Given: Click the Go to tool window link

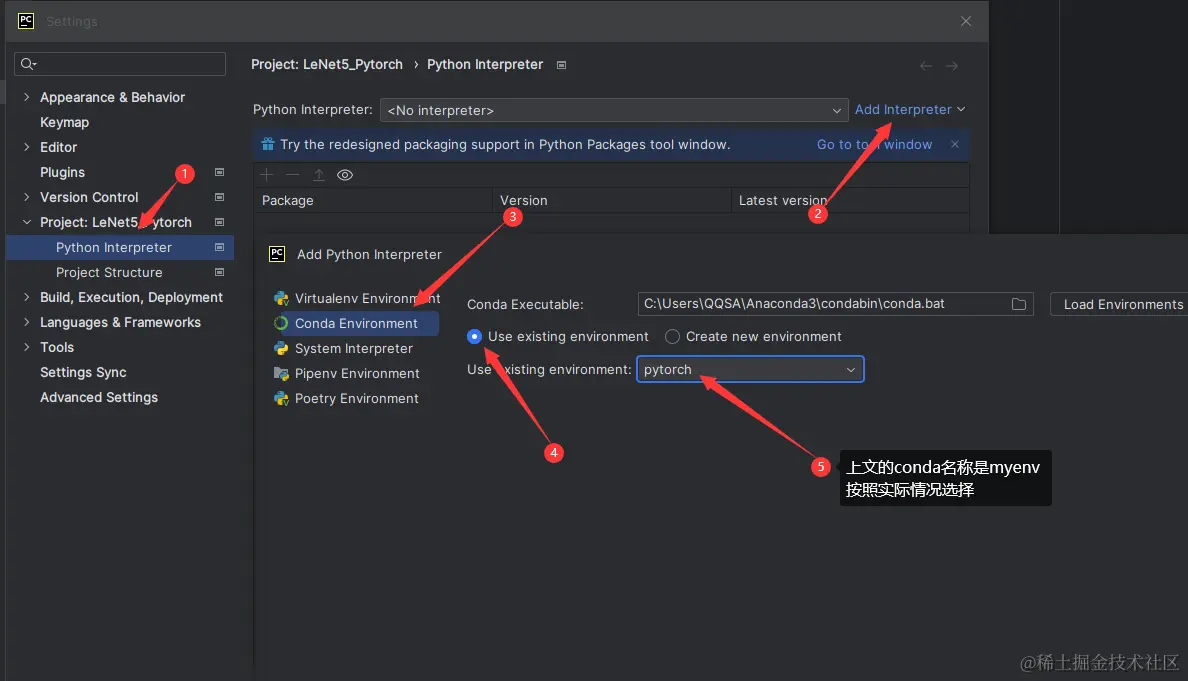Looking at the screenshot, I should tap(874, 144).
